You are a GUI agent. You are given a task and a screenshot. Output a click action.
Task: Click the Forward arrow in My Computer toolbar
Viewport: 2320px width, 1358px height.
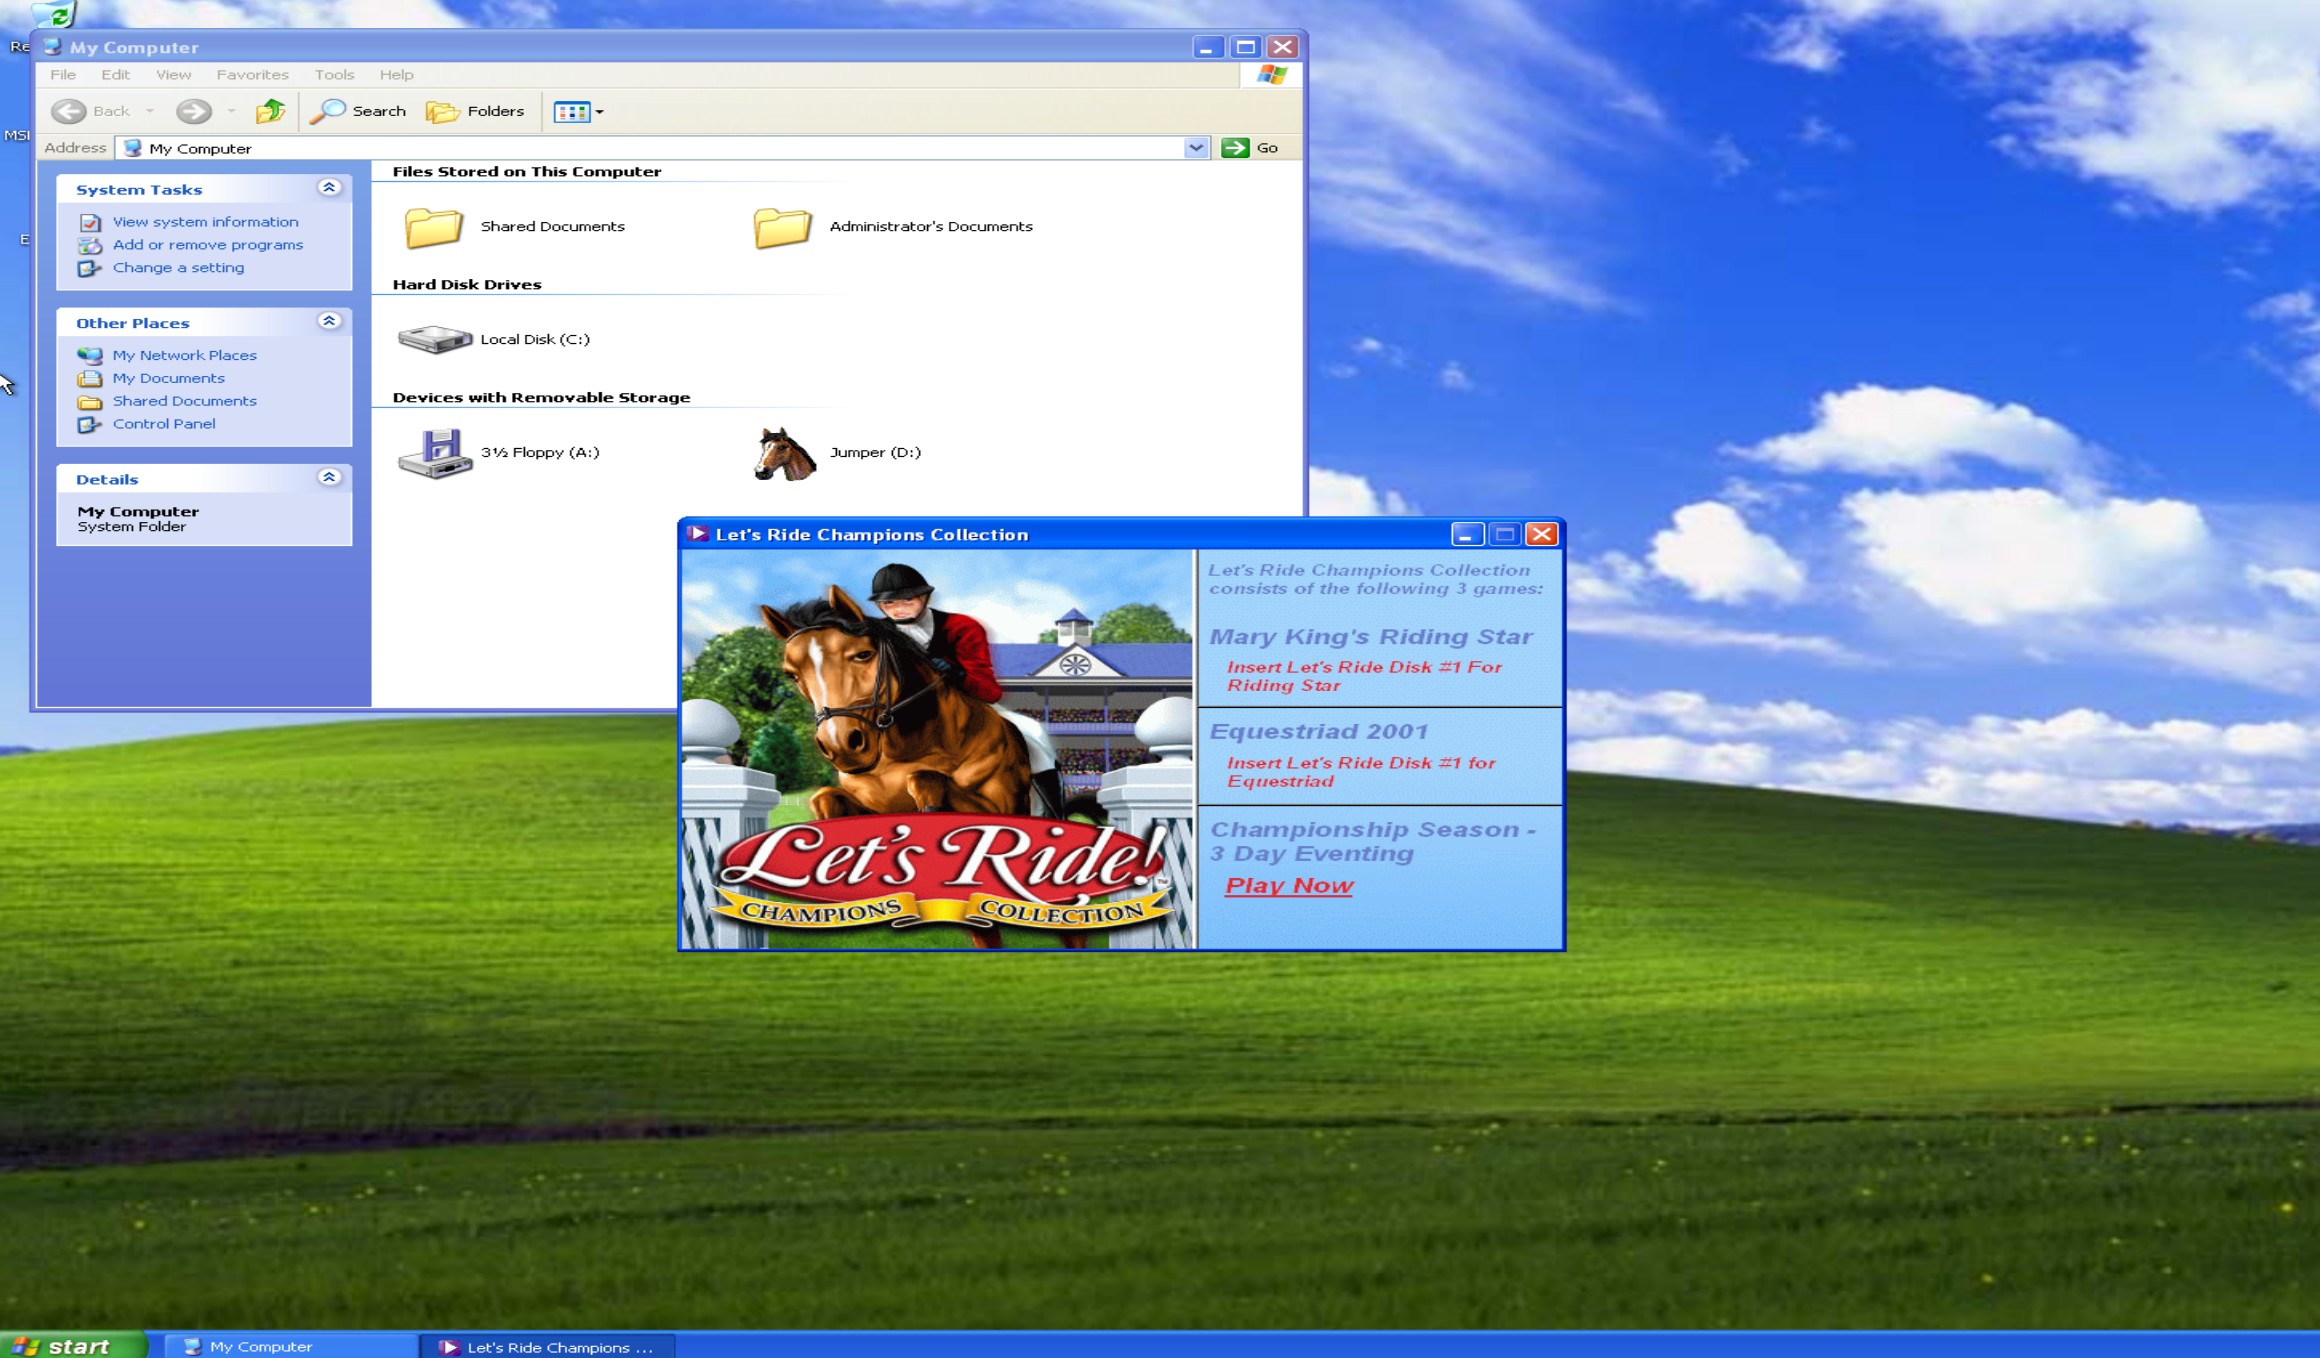[194, 111]
